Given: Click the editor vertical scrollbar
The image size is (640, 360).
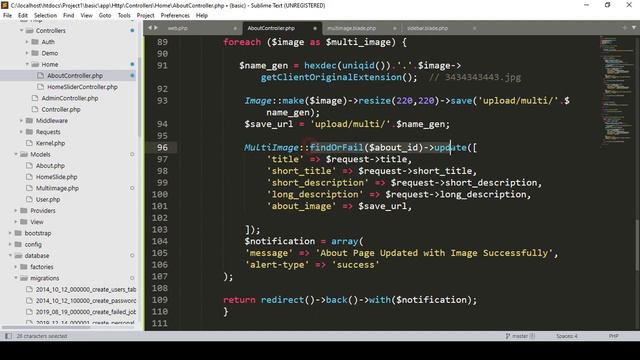Looking at the screenshot, I should coord(638,245).
